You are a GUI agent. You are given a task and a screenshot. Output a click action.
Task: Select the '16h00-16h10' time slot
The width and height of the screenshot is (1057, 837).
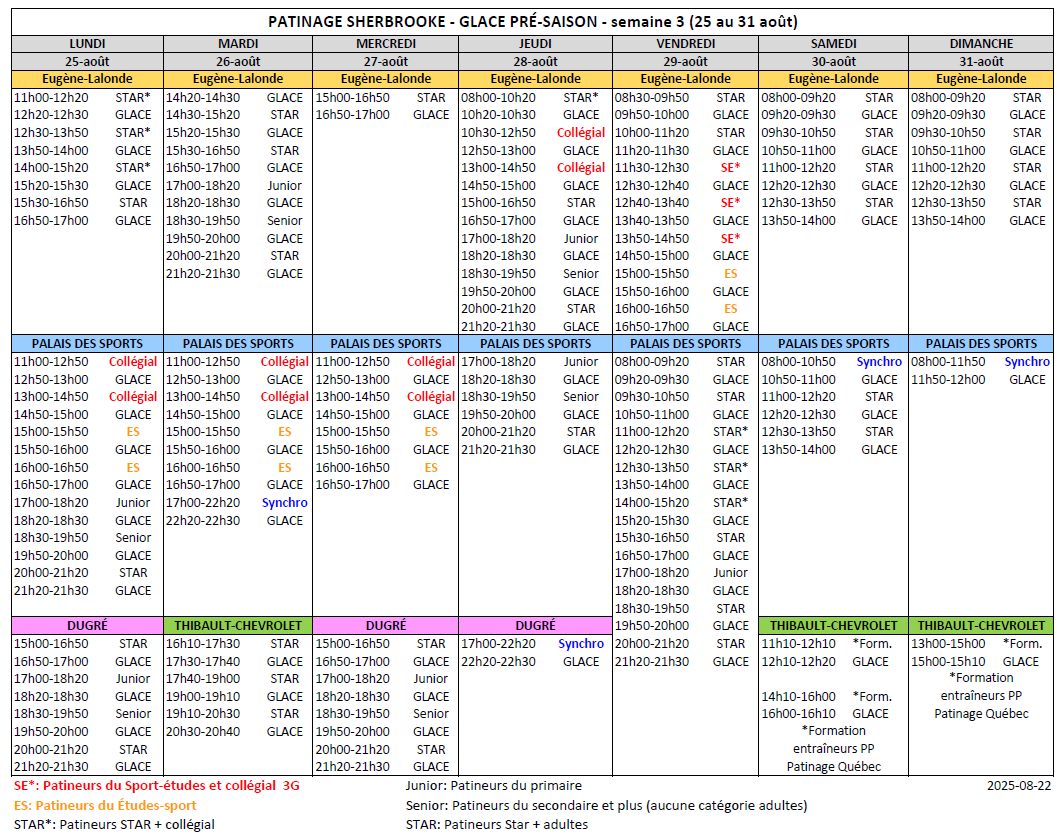click(x=799, y=714)
